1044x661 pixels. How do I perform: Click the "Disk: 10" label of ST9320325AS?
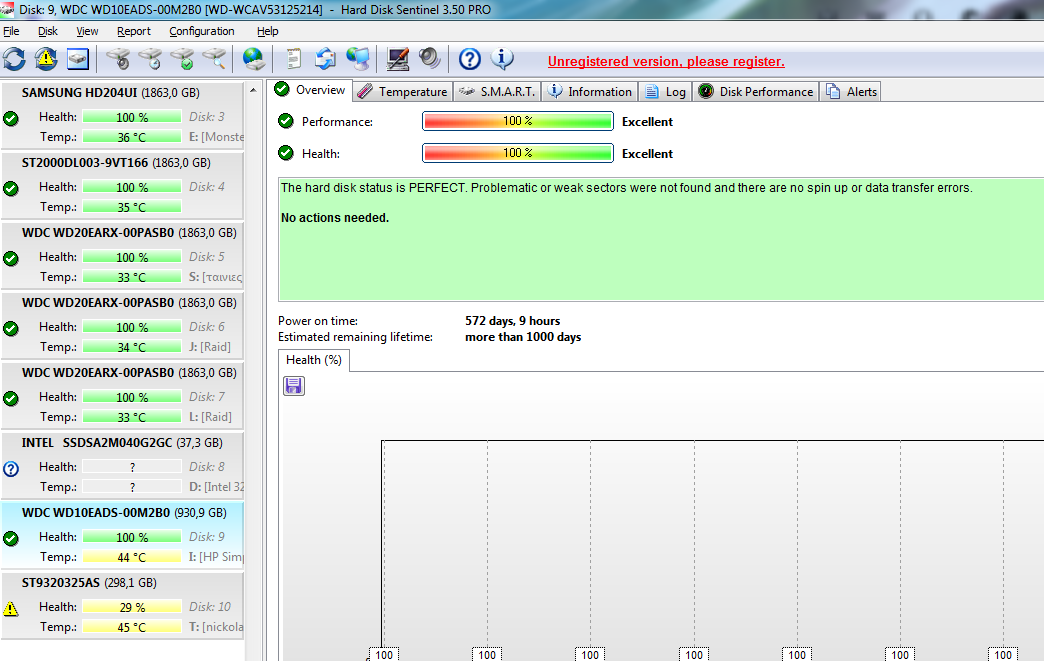coord(210,606)
